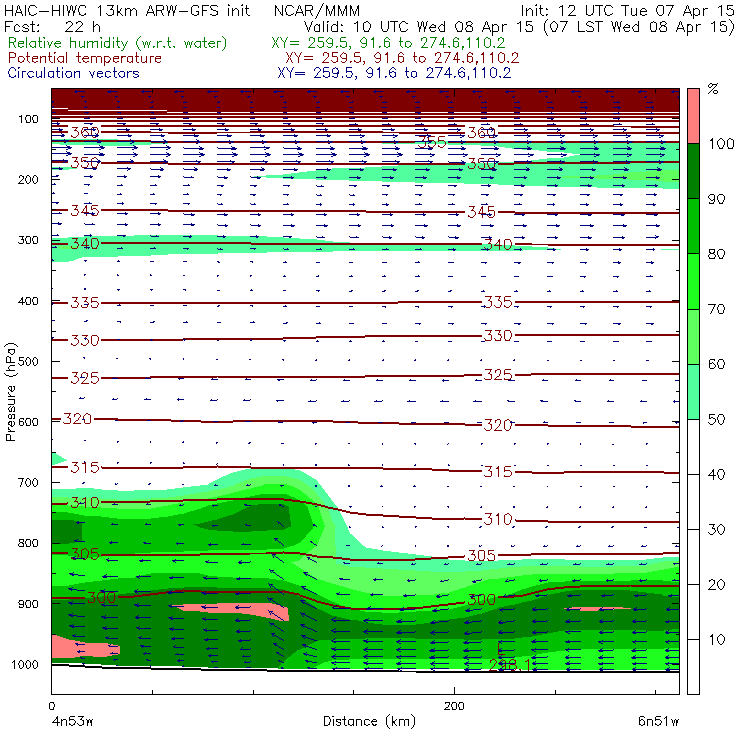This screenshot has width=740, height=740.
Task: Click the '100' colorbar tick label
Action: [x=722, y=143]
